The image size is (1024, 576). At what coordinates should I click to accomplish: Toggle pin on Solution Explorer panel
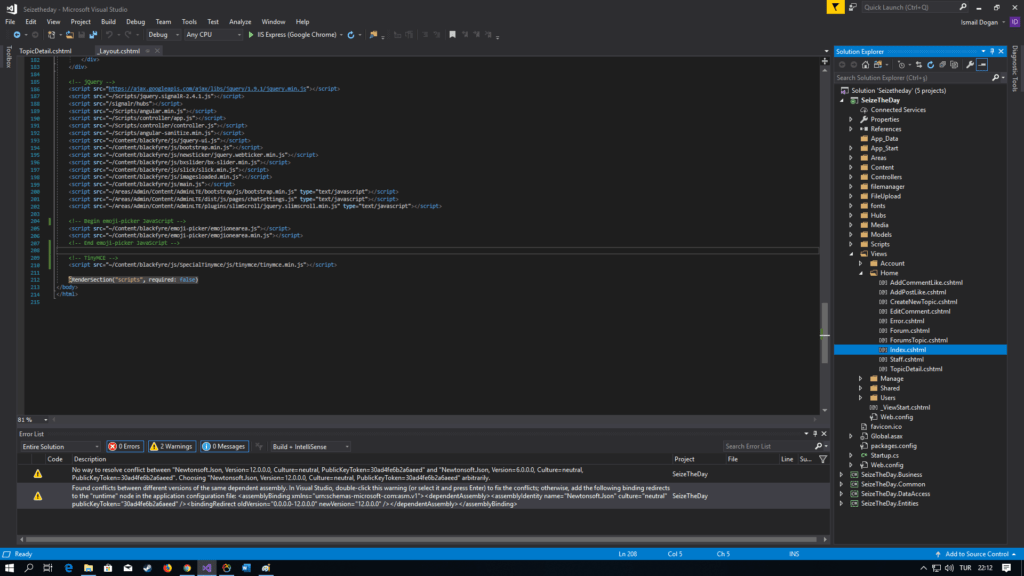(x=992, y=52)
